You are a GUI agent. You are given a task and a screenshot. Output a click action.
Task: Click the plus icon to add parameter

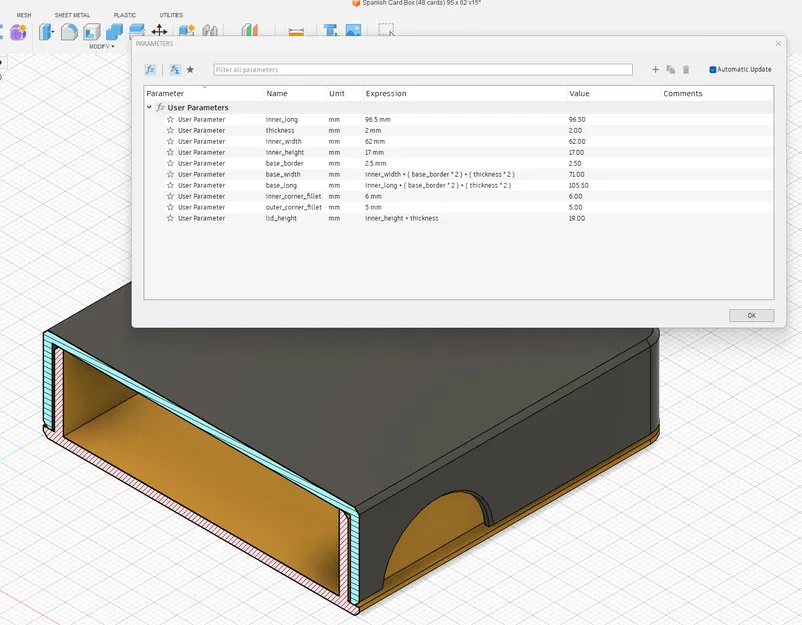(x=655, y=70)
